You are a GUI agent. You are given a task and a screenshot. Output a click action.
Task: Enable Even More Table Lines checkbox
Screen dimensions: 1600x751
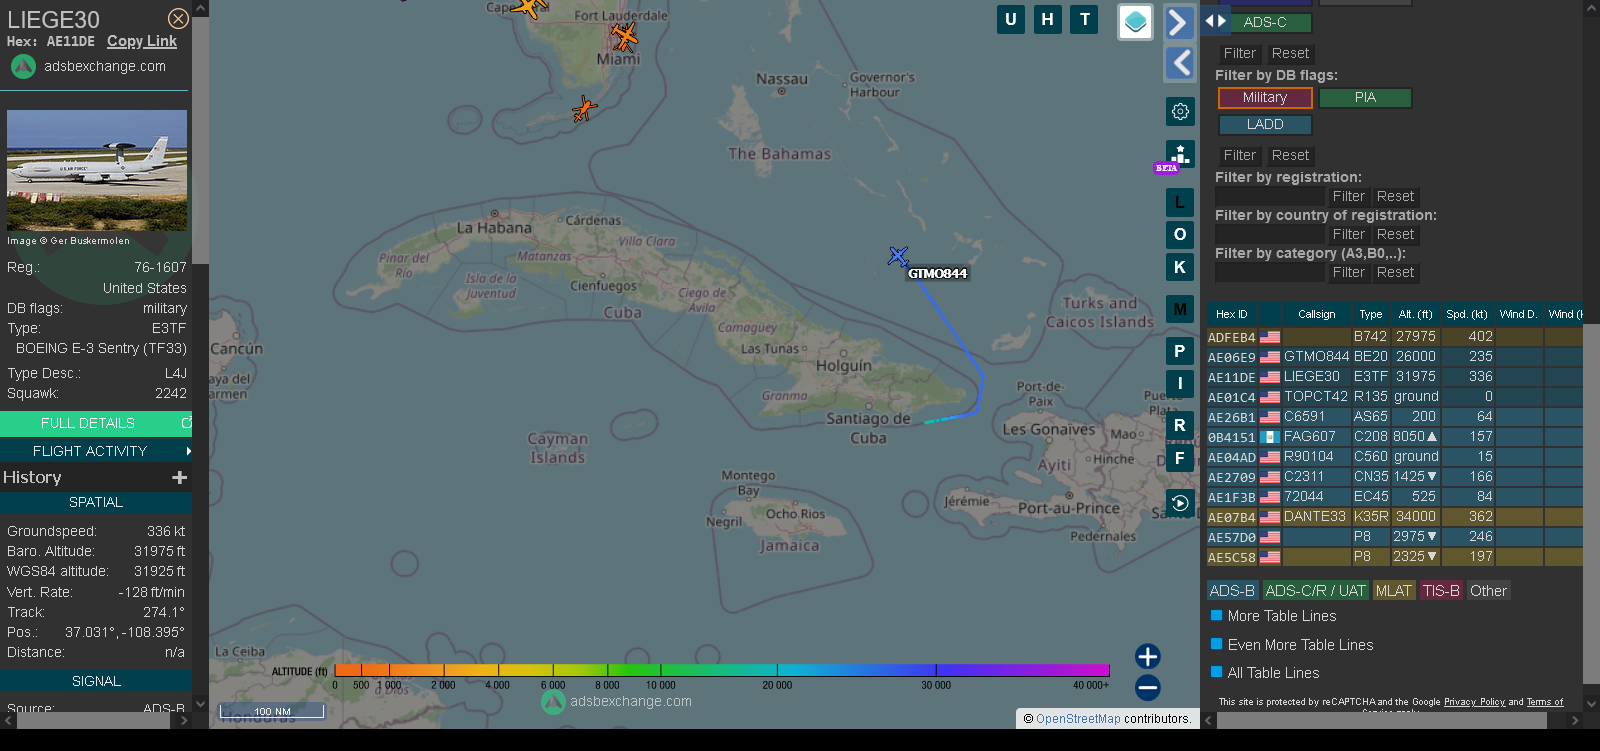1217,644
